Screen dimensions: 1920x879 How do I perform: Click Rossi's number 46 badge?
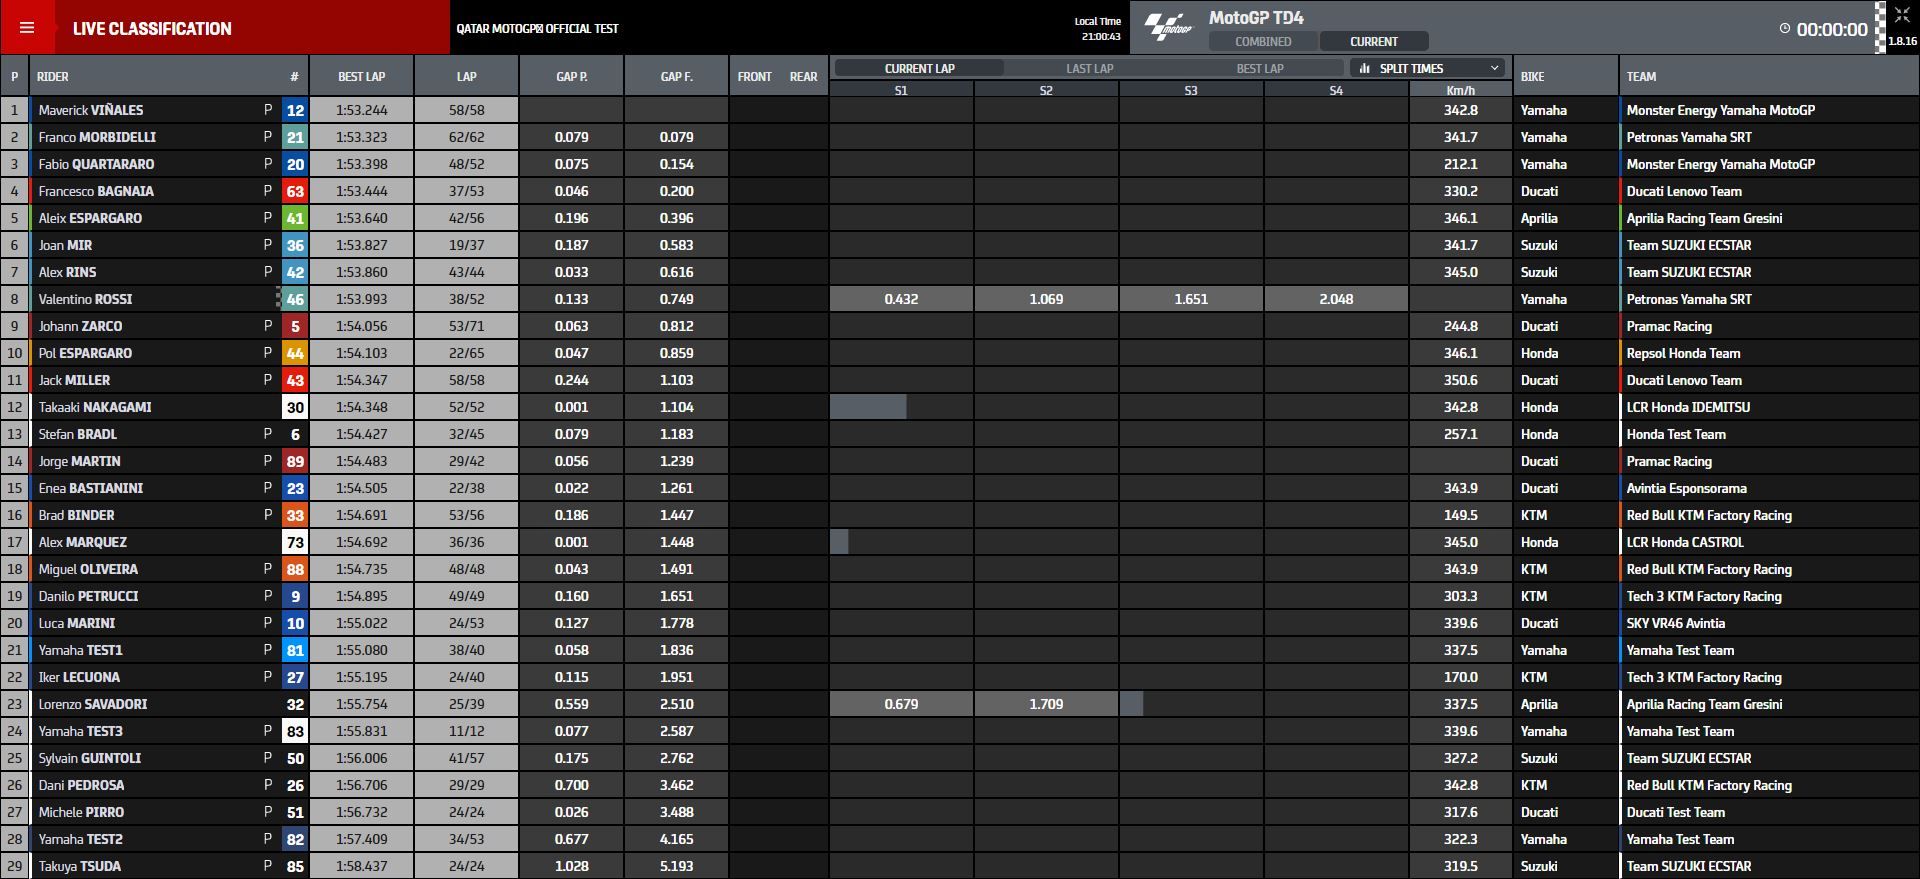295,299
